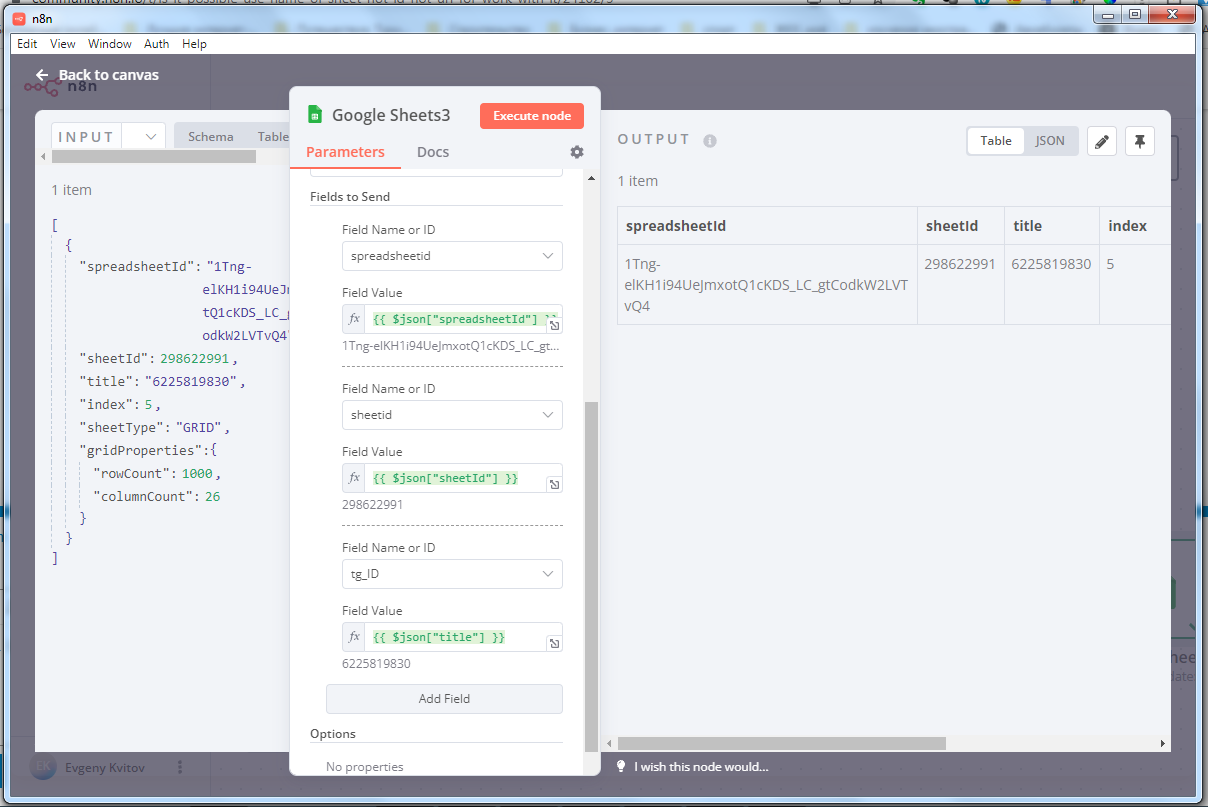
Task: Click the Add Field button
Action: click(444, 699)
